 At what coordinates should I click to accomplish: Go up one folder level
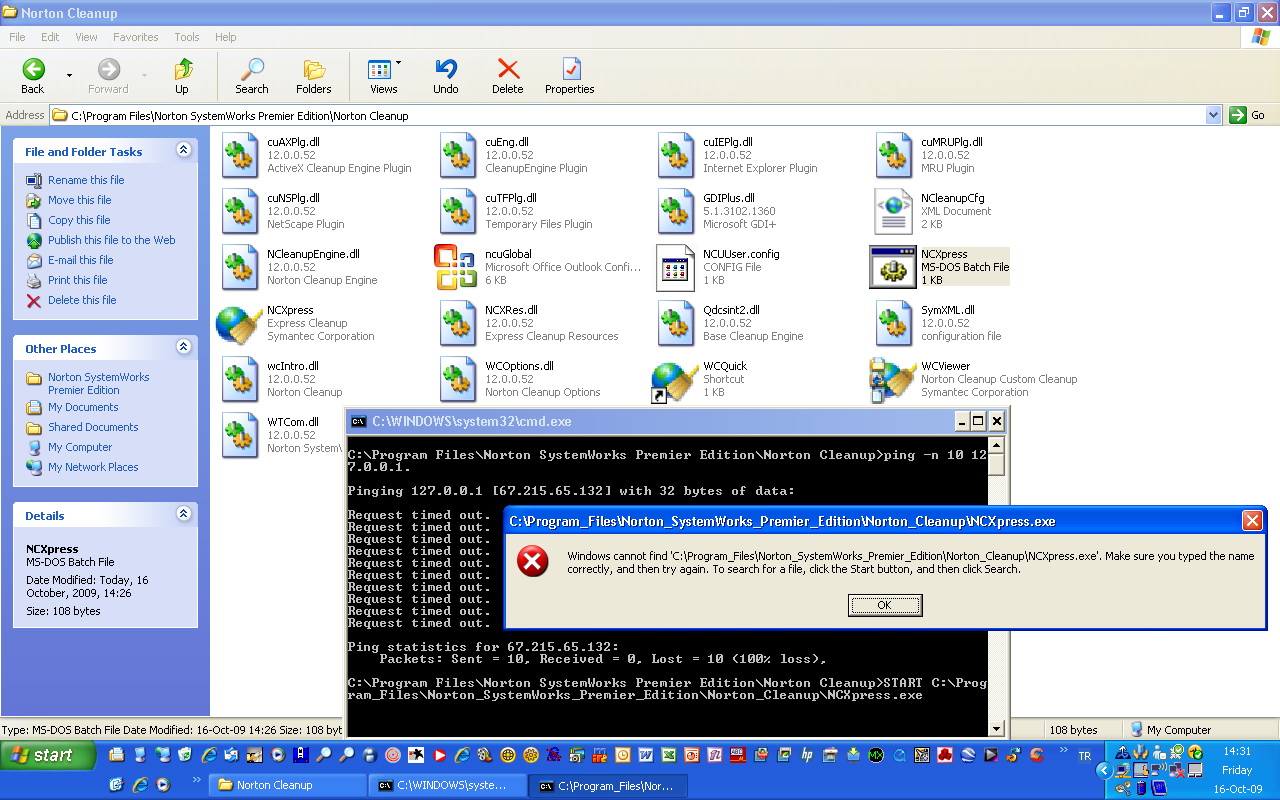point(182,76)
